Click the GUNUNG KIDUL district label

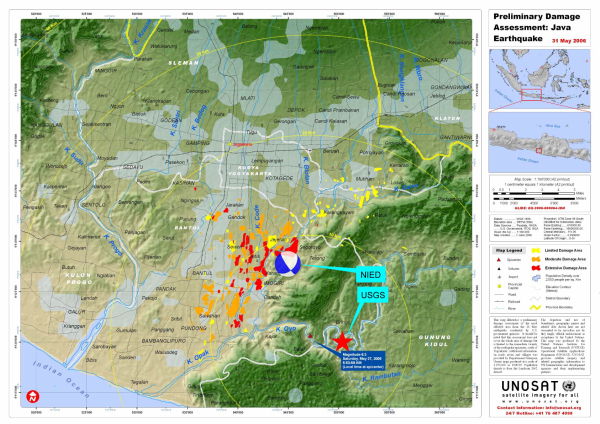tap(434, 341)
